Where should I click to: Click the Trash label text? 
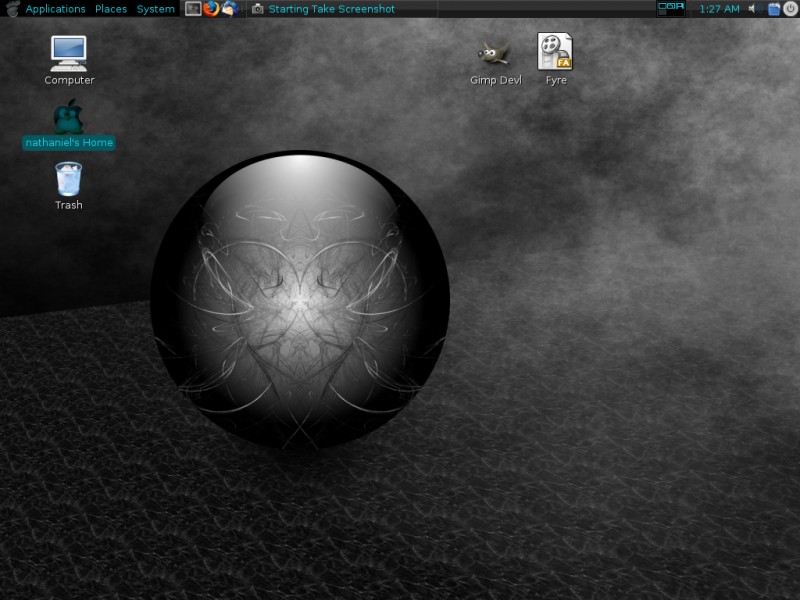point(69,205)
